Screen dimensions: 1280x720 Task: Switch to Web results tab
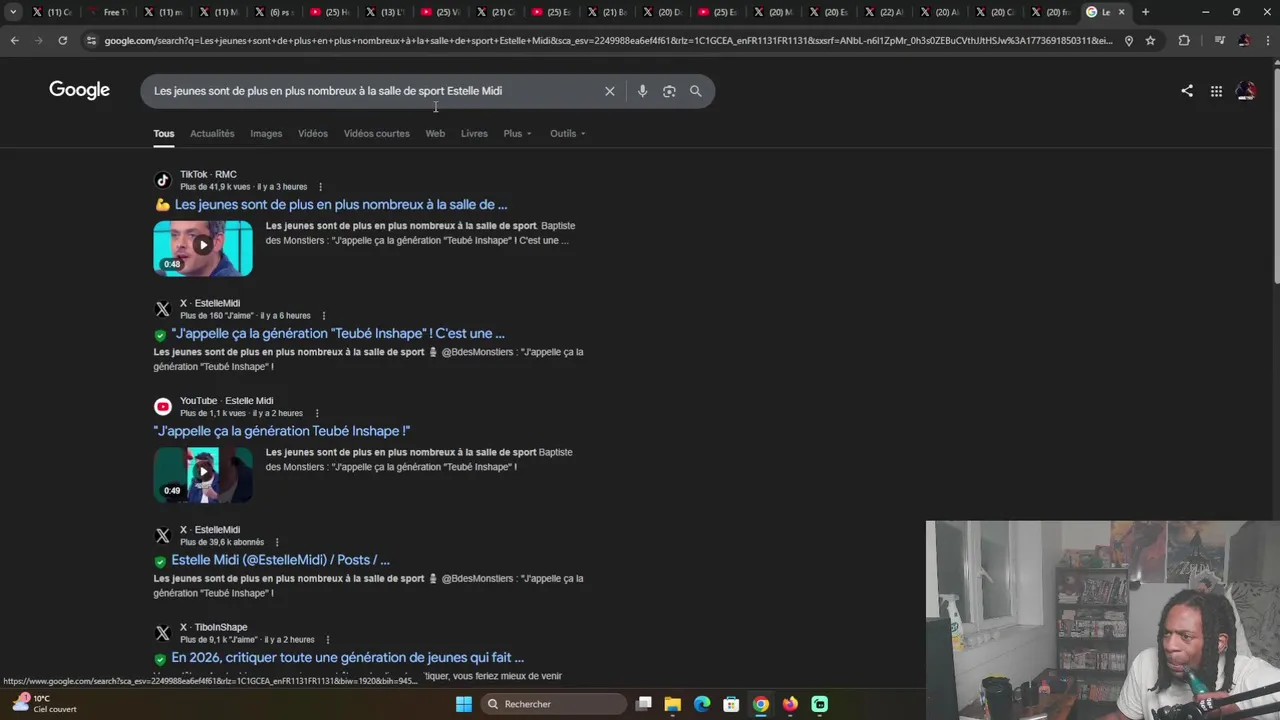click(x=435, y=134)
